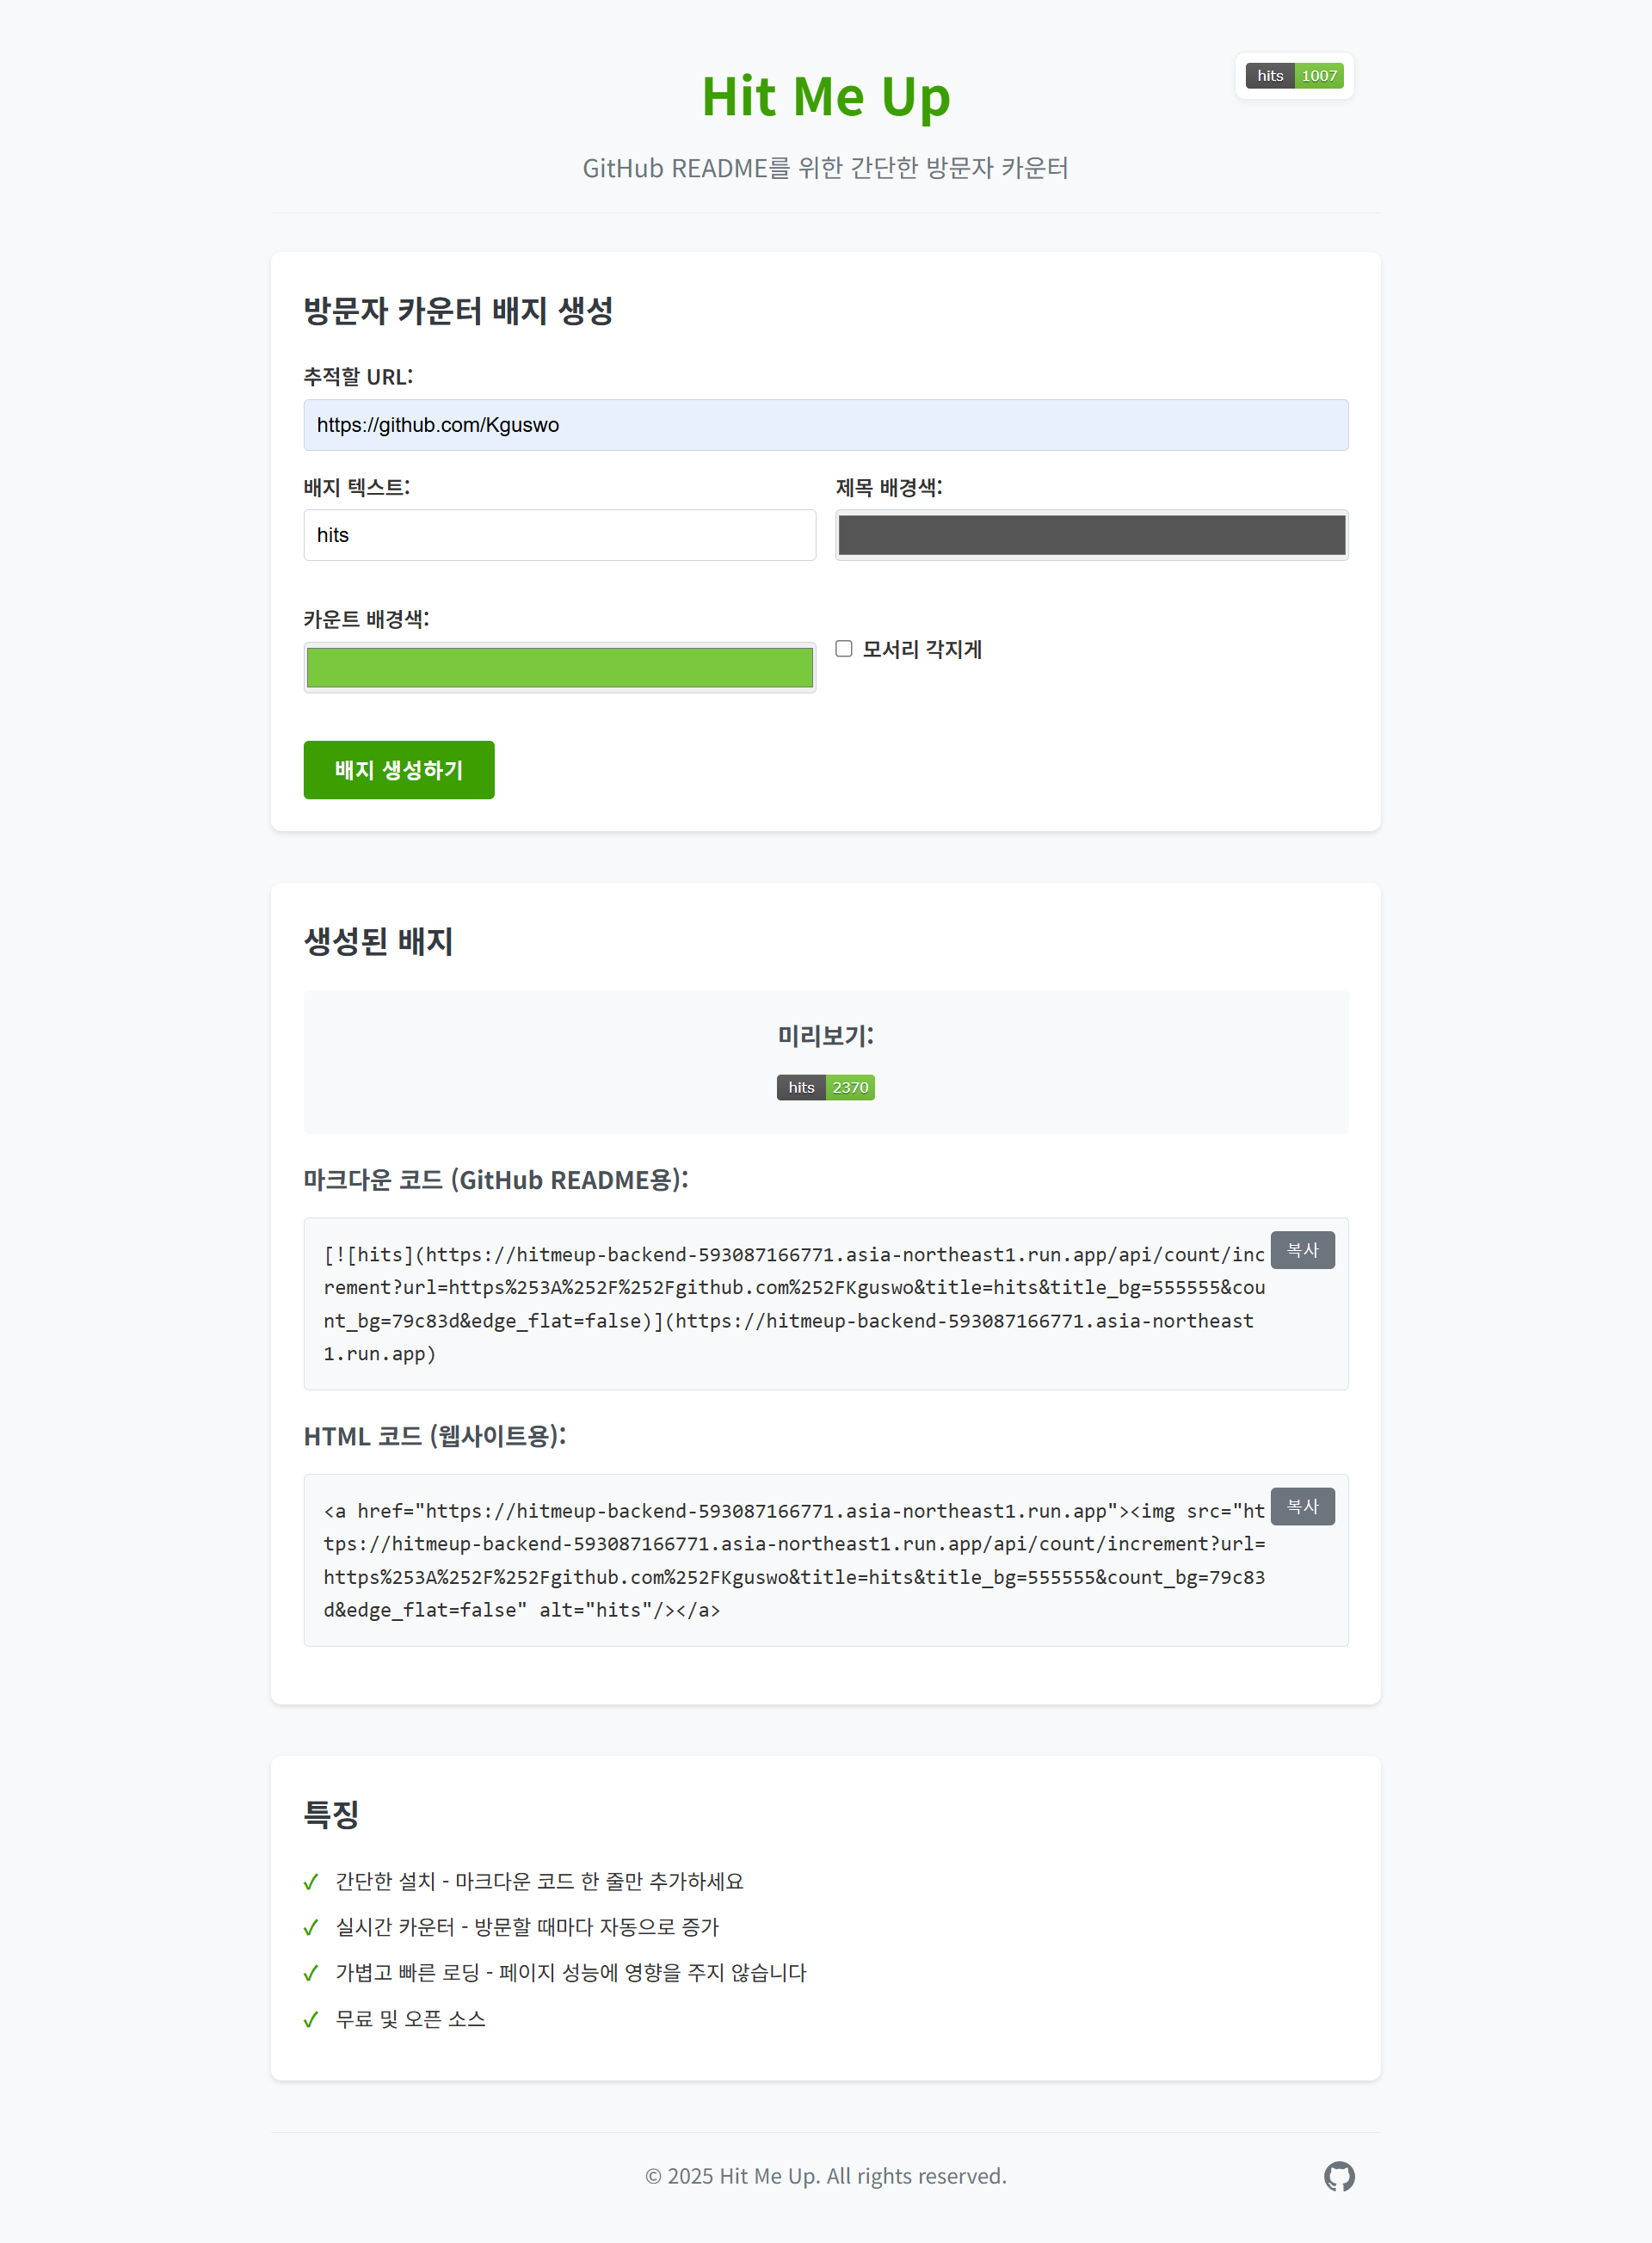Image resolution: width=1652 pixels, height=2243 pixels.
Task: Copy the HTML code with the 복사 button
Action: (1302, 1507)
